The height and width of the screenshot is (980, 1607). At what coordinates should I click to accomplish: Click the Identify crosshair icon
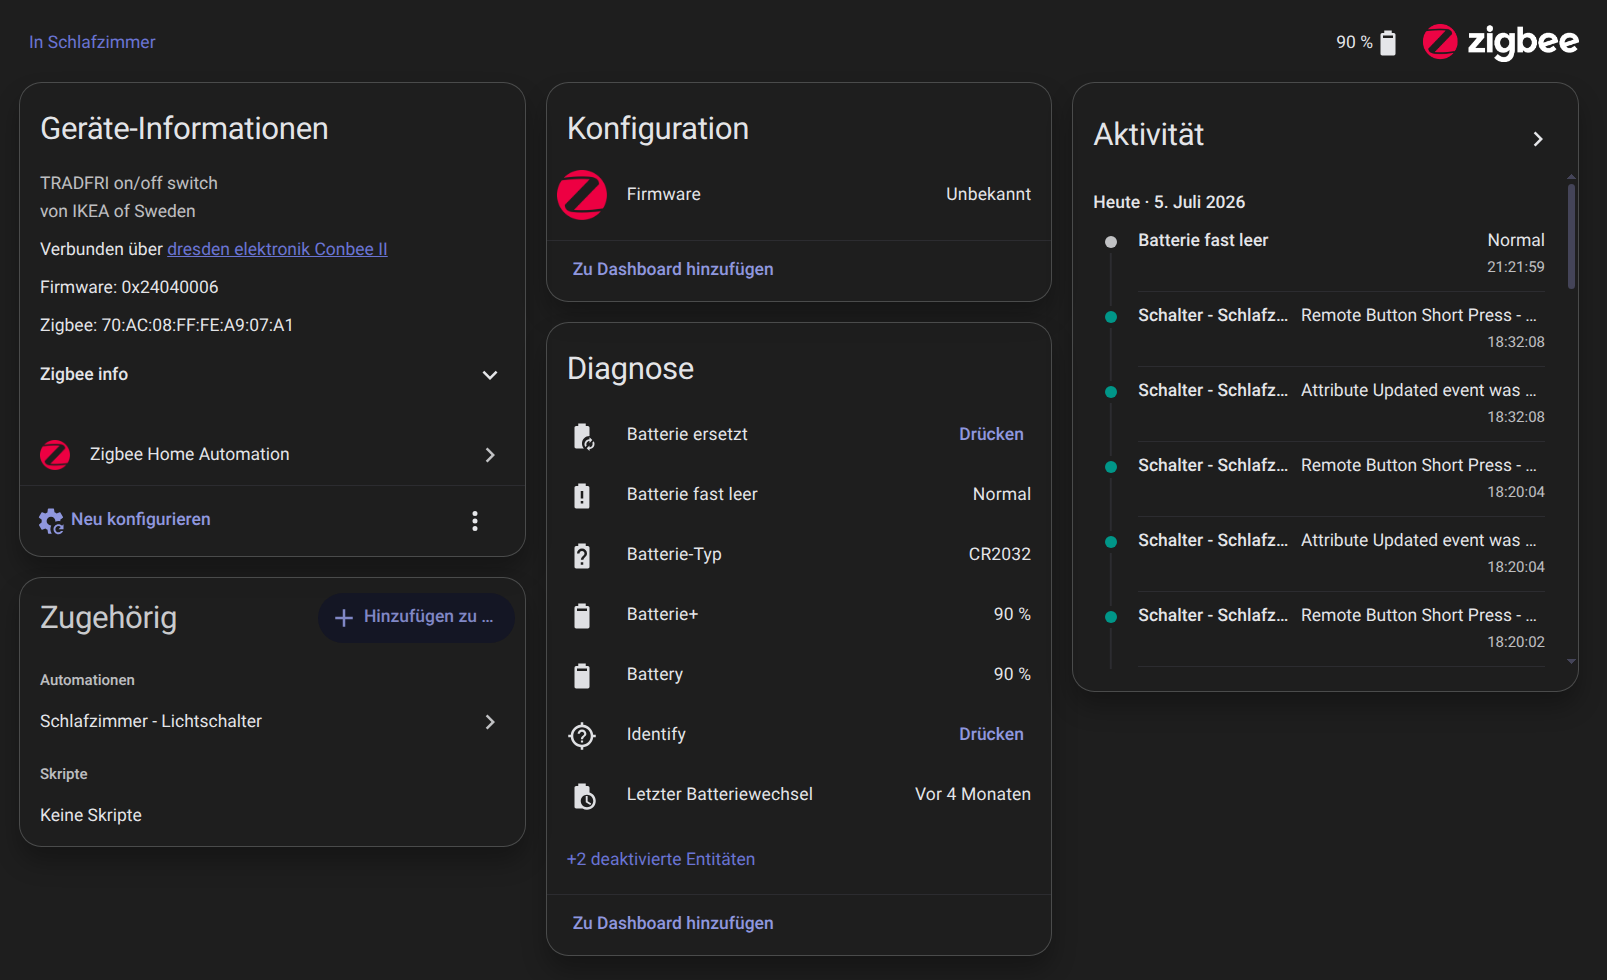[x=582, y=735]
